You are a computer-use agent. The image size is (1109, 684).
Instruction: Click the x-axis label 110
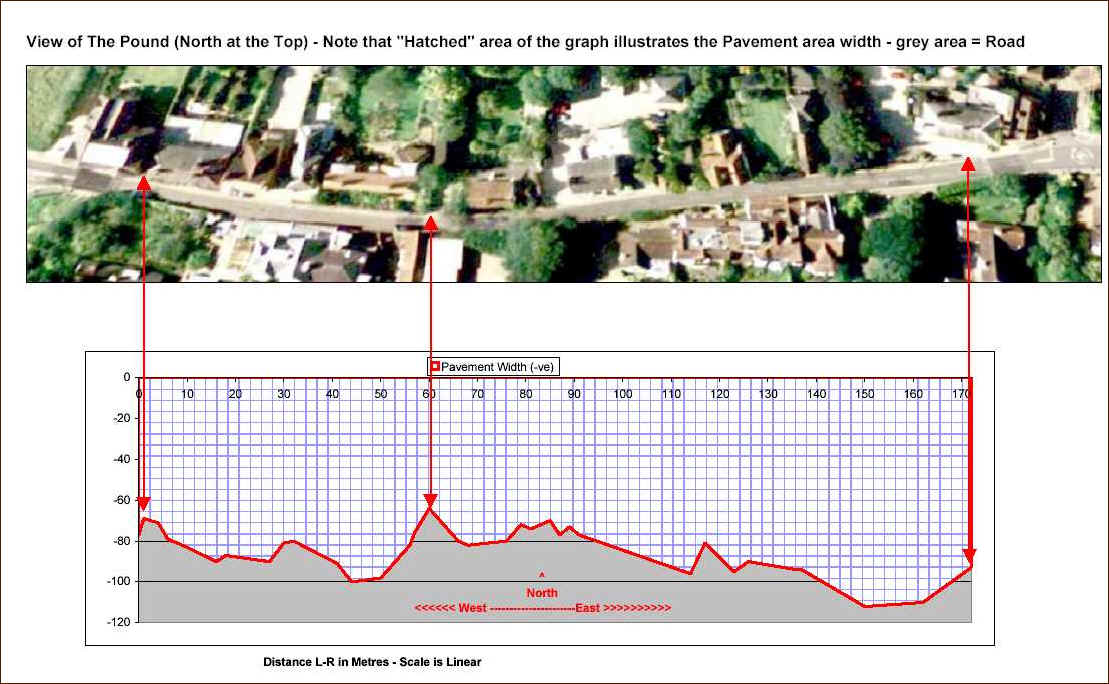671,394
